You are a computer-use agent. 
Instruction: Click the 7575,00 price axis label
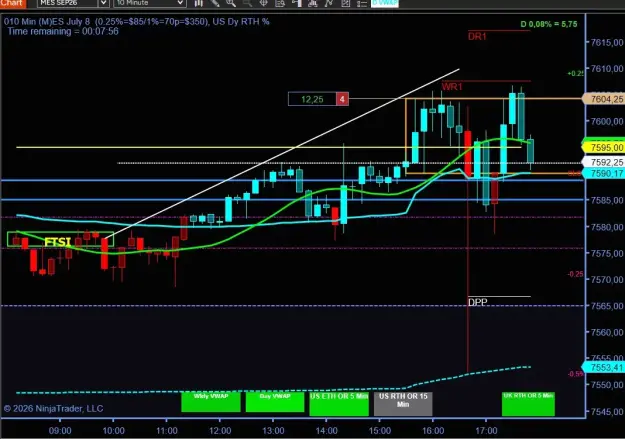607,253
